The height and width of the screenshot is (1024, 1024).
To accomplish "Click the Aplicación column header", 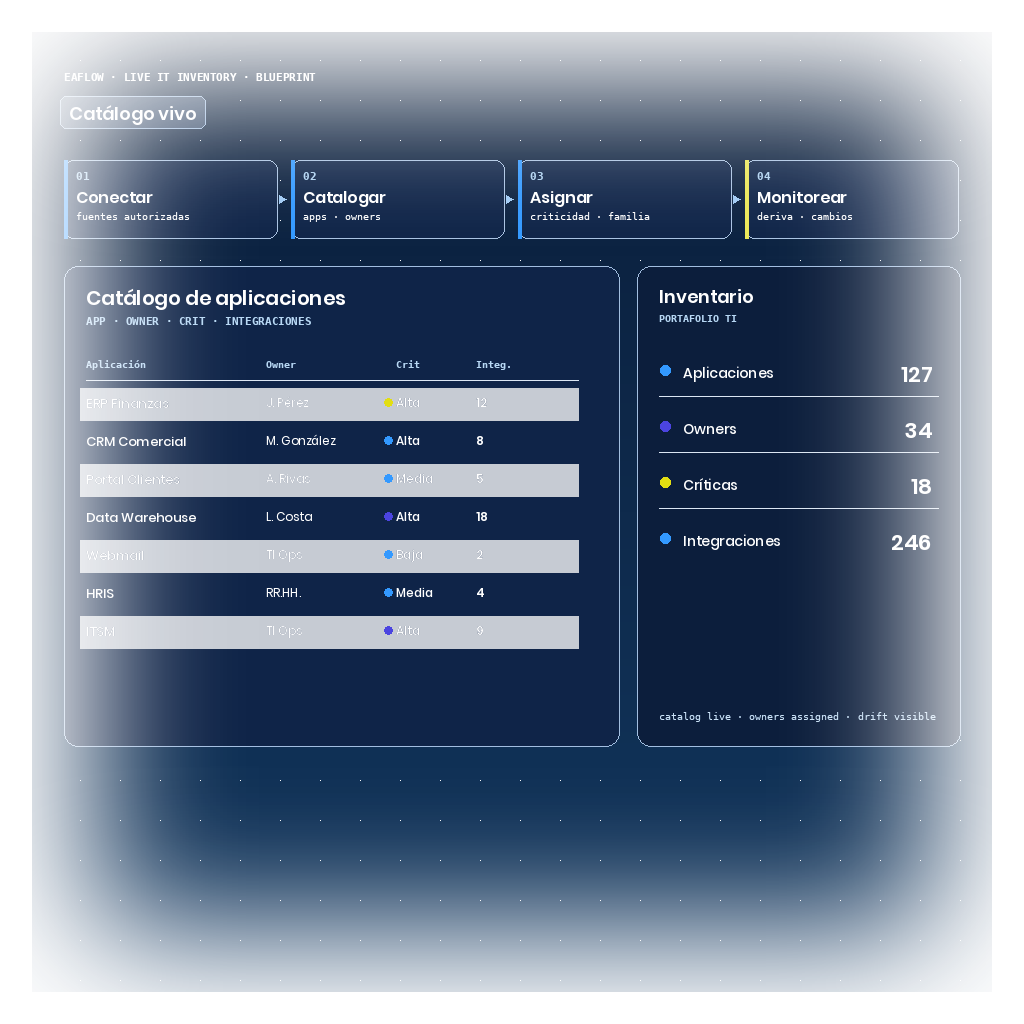I will 116,364.
